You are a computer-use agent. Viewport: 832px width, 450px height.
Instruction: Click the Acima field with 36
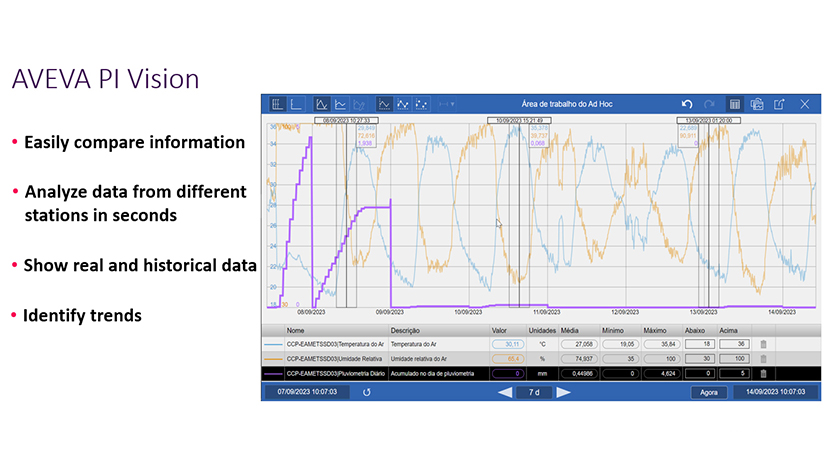[734, 344]
